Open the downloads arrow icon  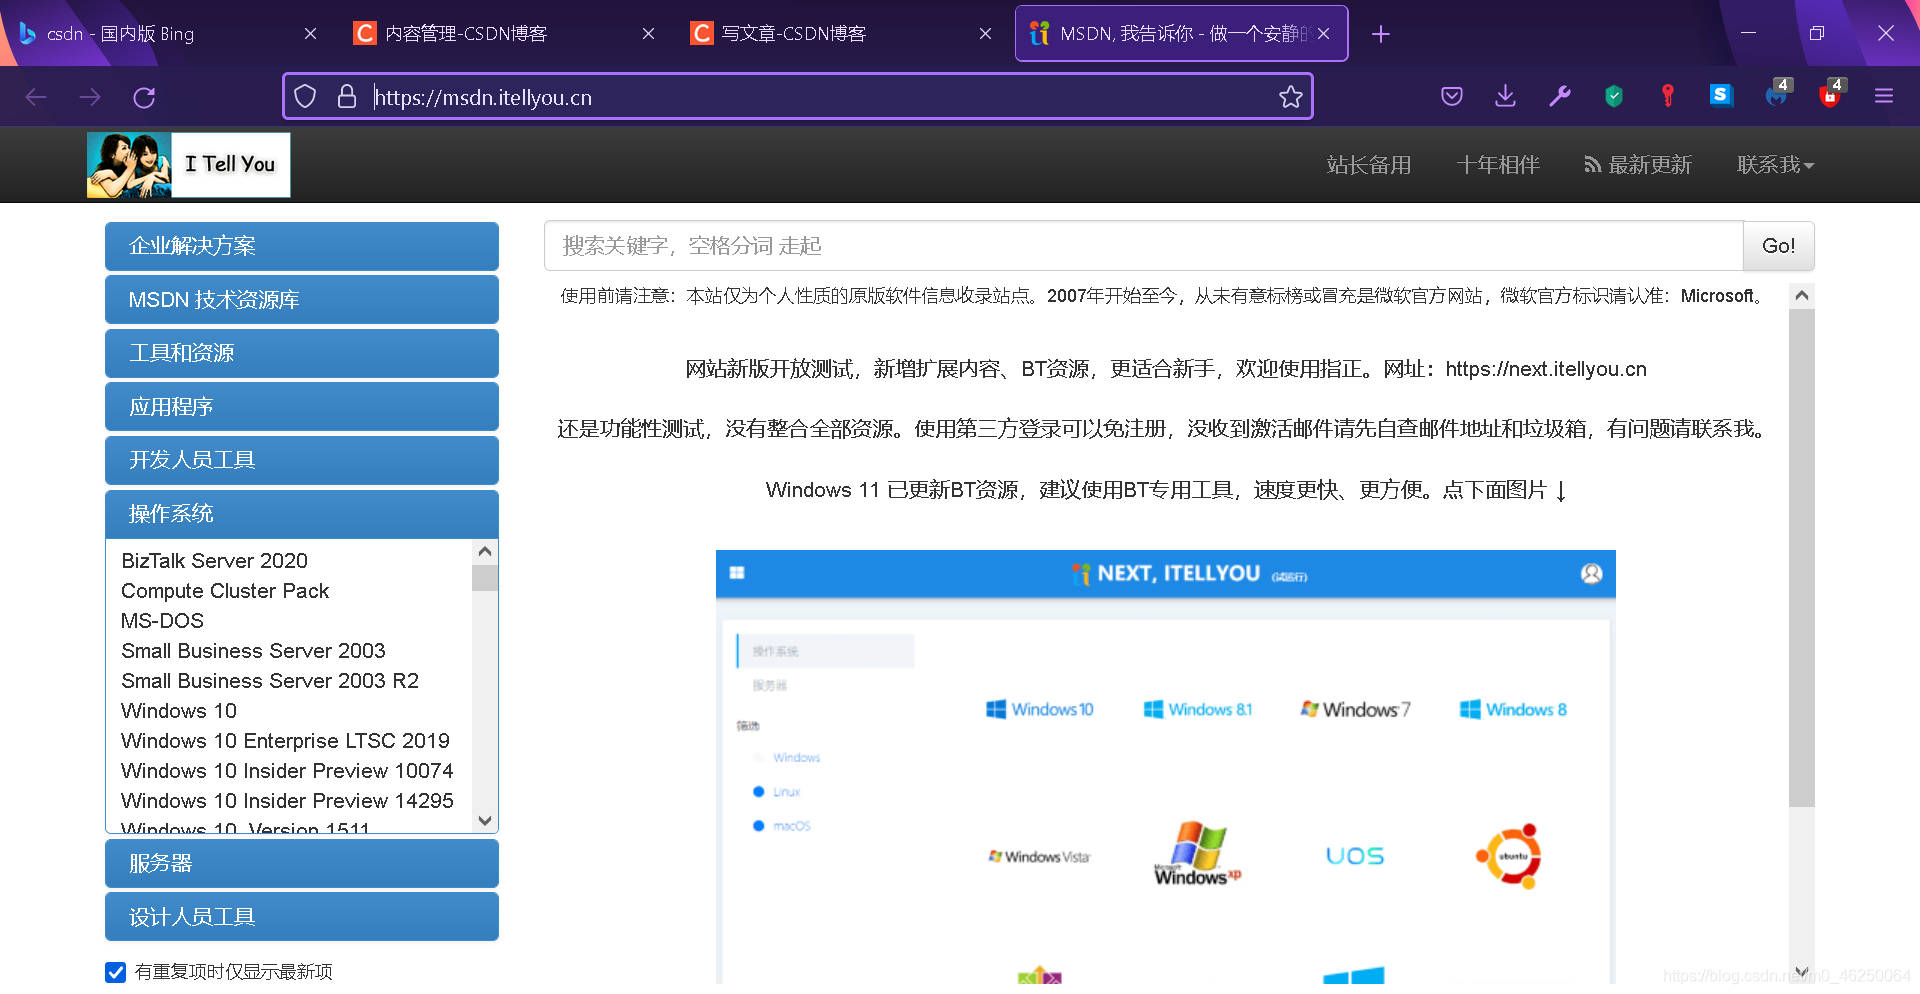[1505, 96]
